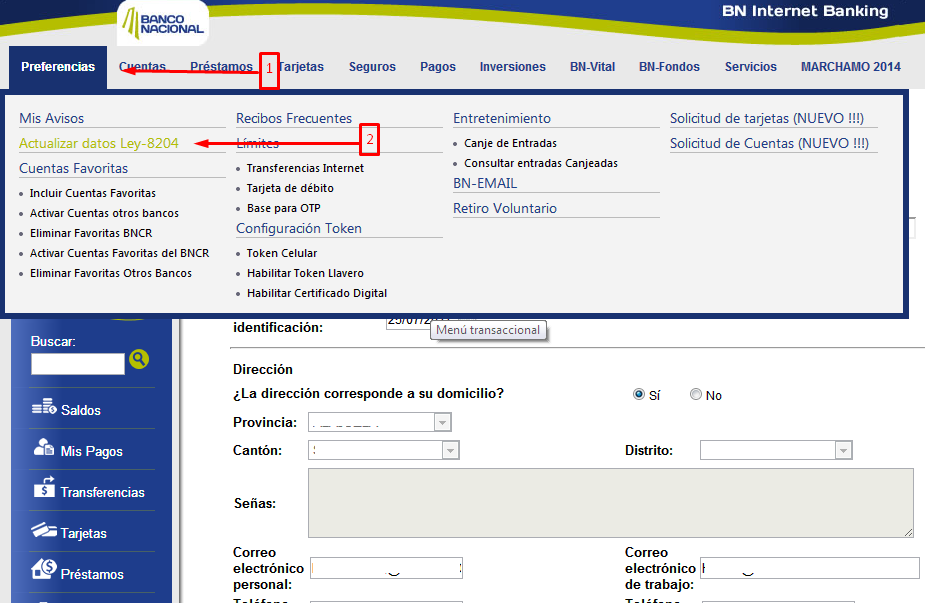
Task: Open Base para OTP option
Action: 284,208
